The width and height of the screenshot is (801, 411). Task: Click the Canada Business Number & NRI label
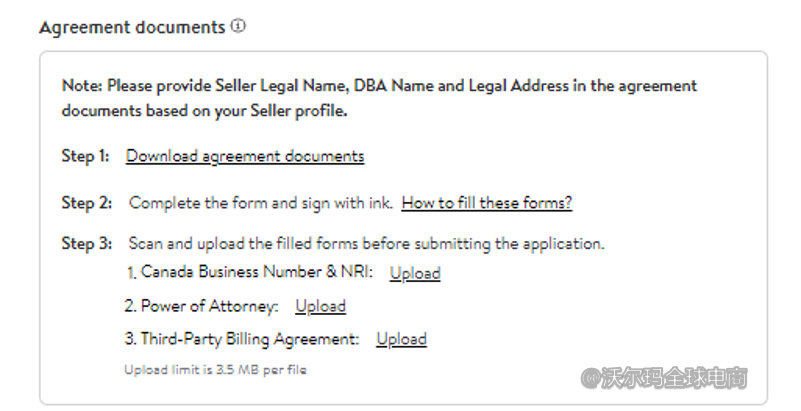[252, 272]
